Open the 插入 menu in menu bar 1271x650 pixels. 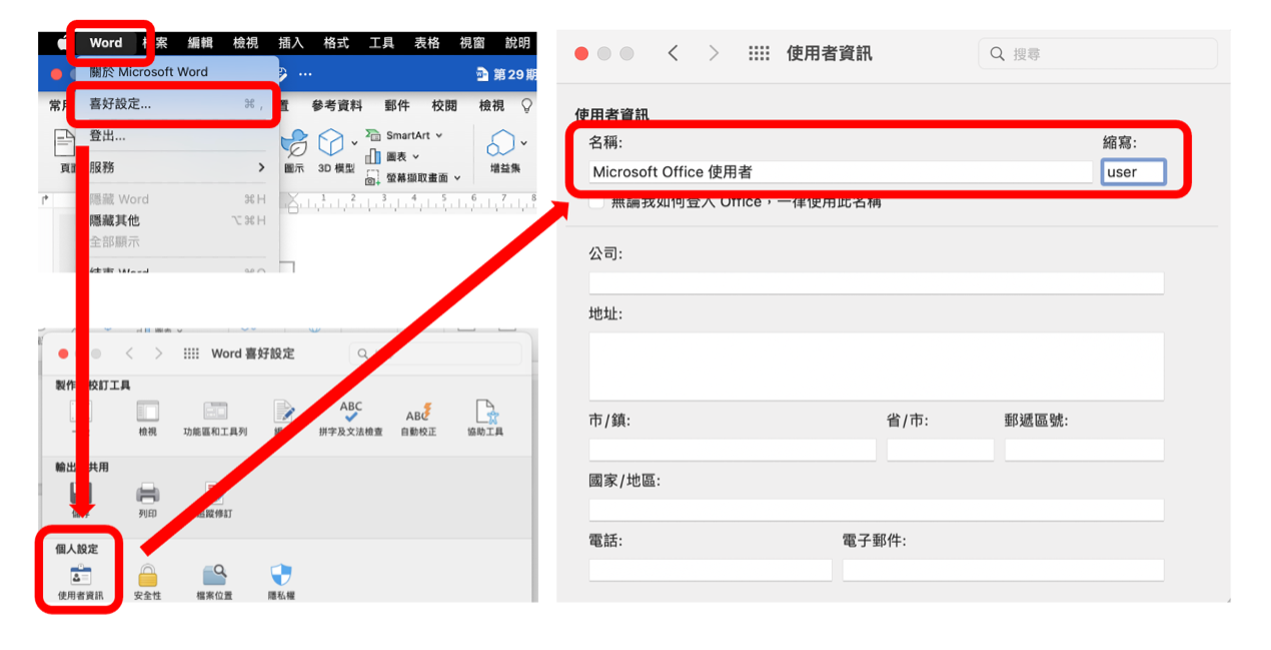(x=291, y=43)
